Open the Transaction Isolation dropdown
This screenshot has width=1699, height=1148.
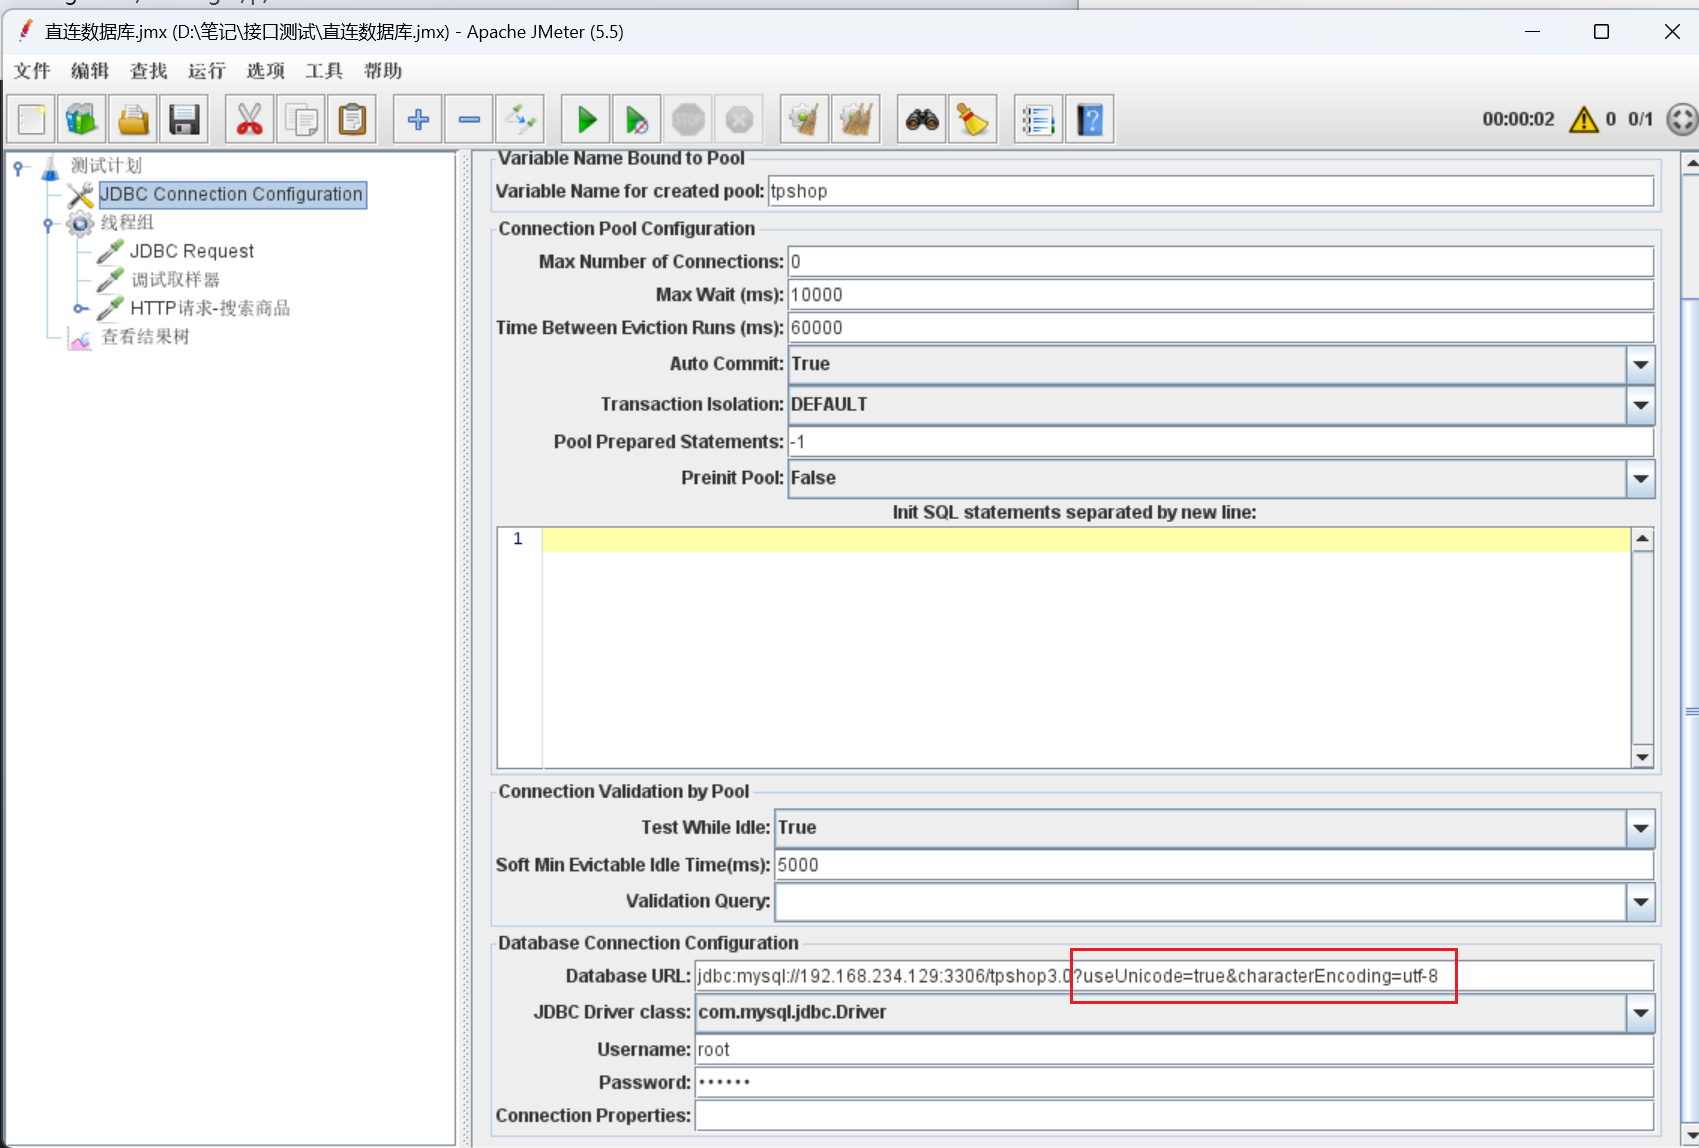coord(1640,405)
